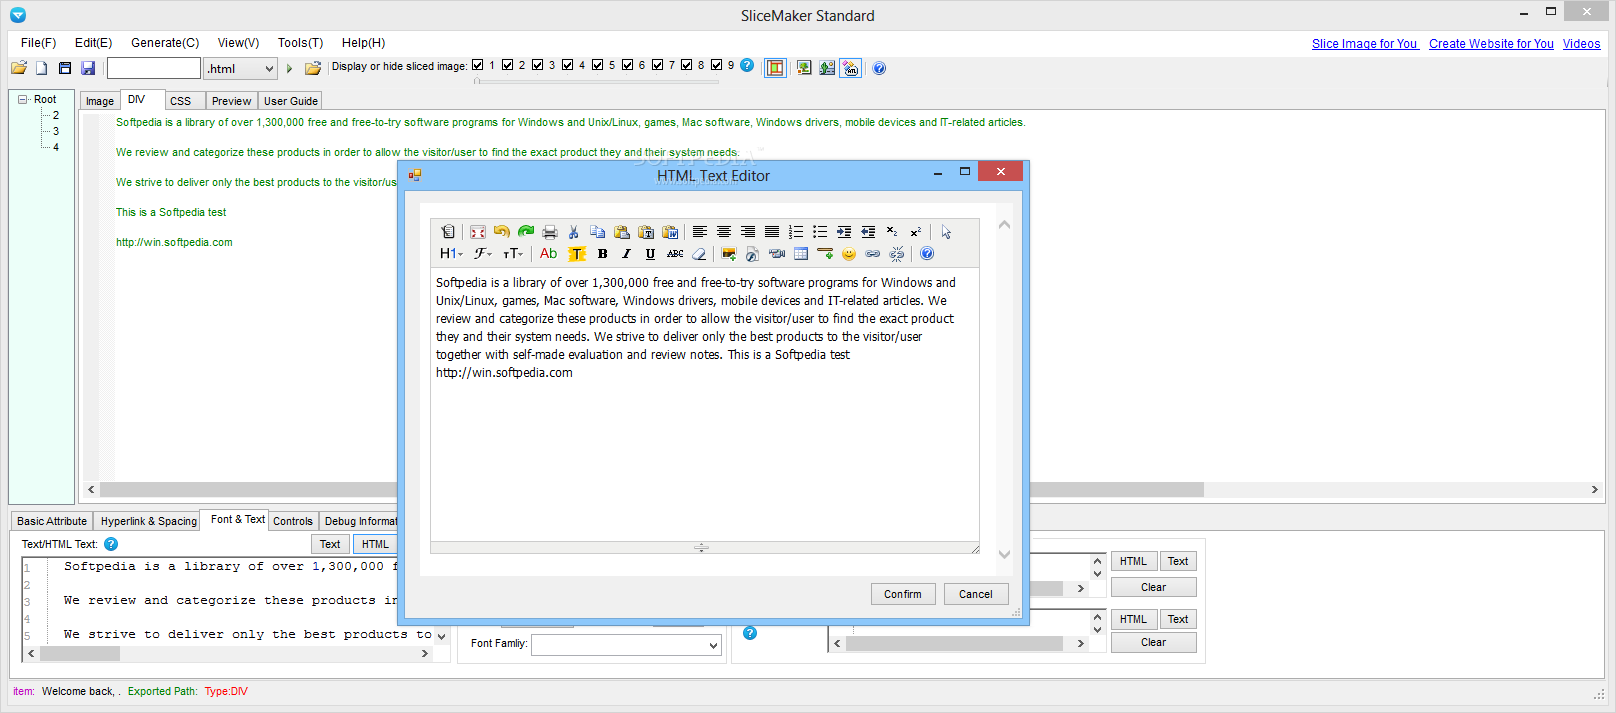1616x713 pixels.
Task: Click the sliced image display slider handle
Action: point(477,81)
